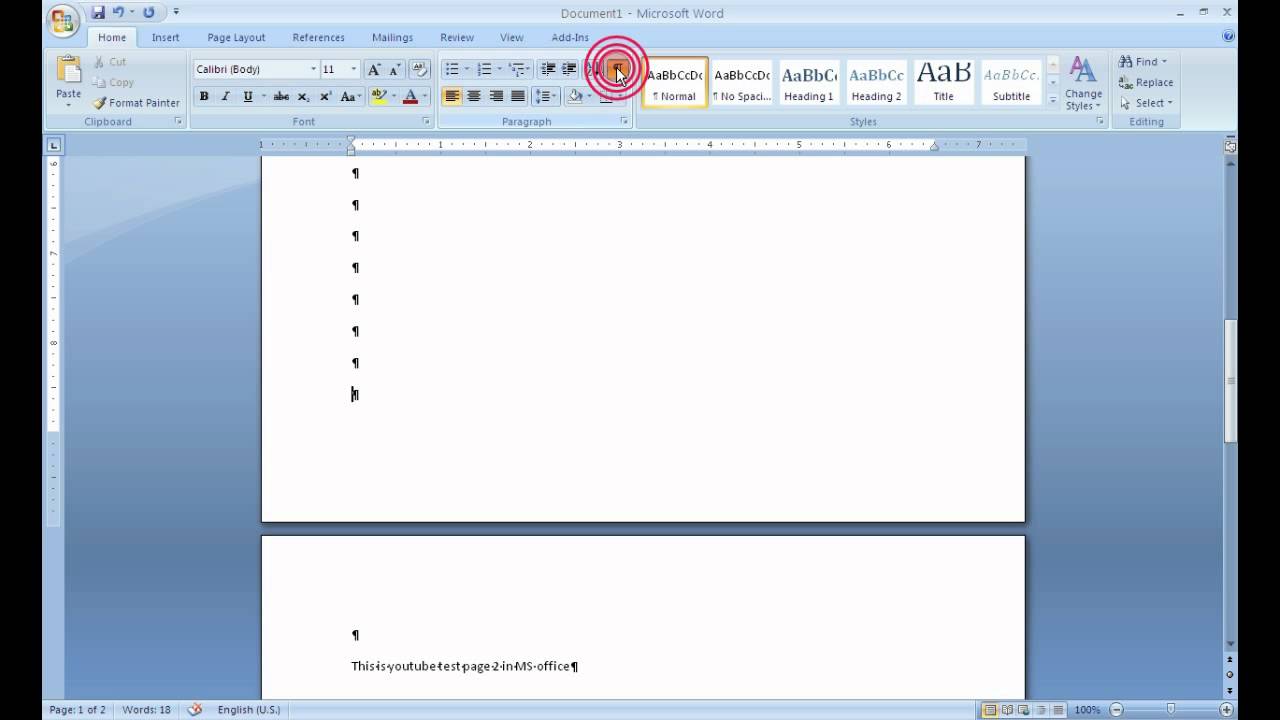1280x720 pixels.
Task: Open the Paragraph dialog launcher
Action: 624,121
